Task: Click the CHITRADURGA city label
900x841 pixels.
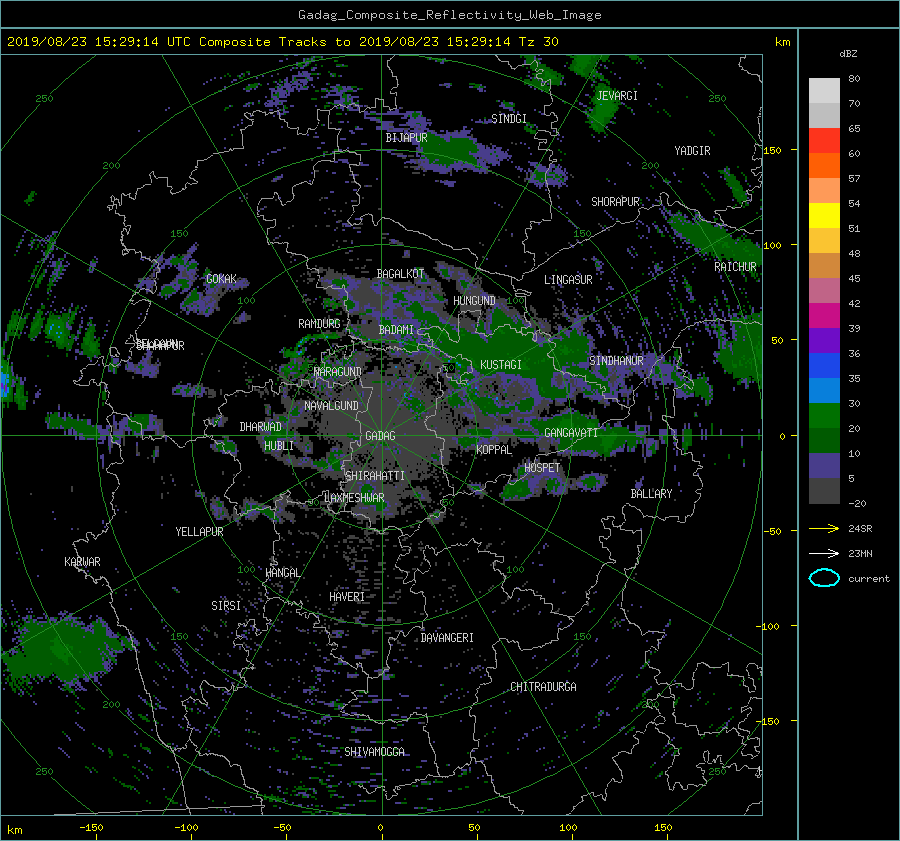Action: tap(543, 687)
